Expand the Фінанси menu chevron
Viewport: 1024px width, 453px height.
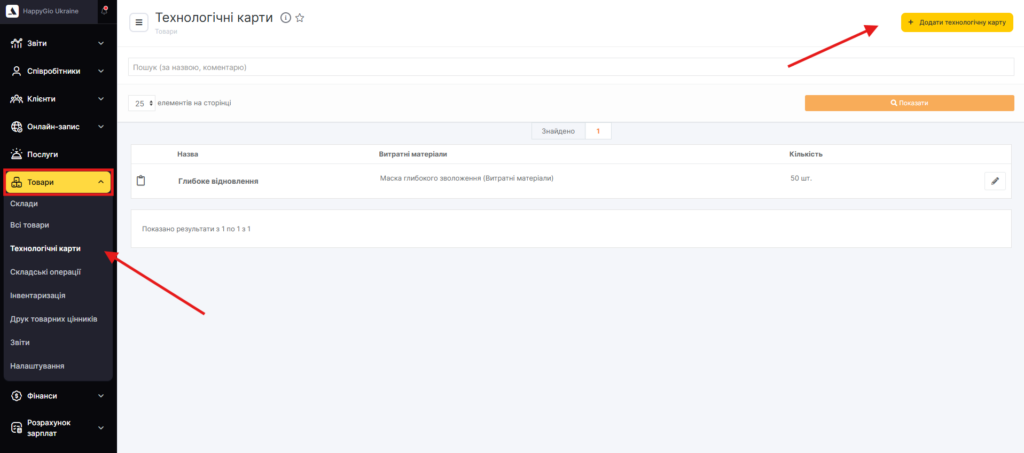(x=101, y=396)
